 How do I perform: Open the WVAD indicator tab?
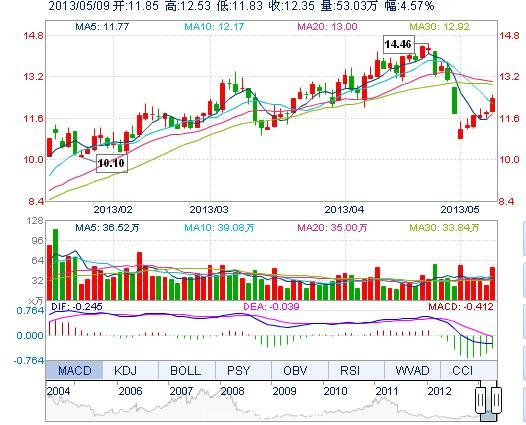point(412,370)
